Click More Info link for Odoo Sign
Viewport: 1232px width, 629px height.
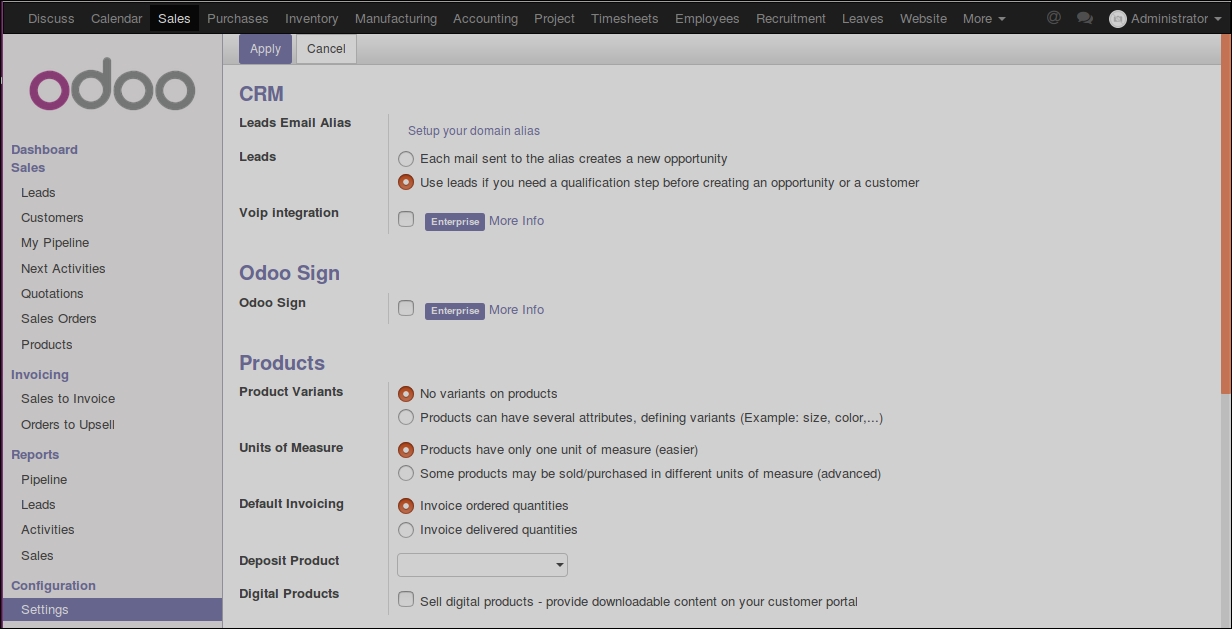click(516, 310)
